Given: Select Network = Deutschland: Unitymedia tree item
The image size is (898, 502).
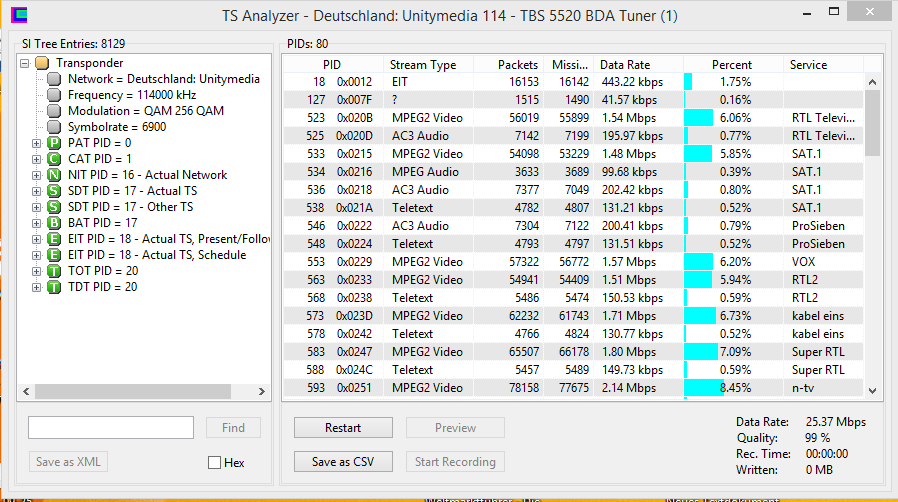Looking at the screenshot, I should pos(164,79).
